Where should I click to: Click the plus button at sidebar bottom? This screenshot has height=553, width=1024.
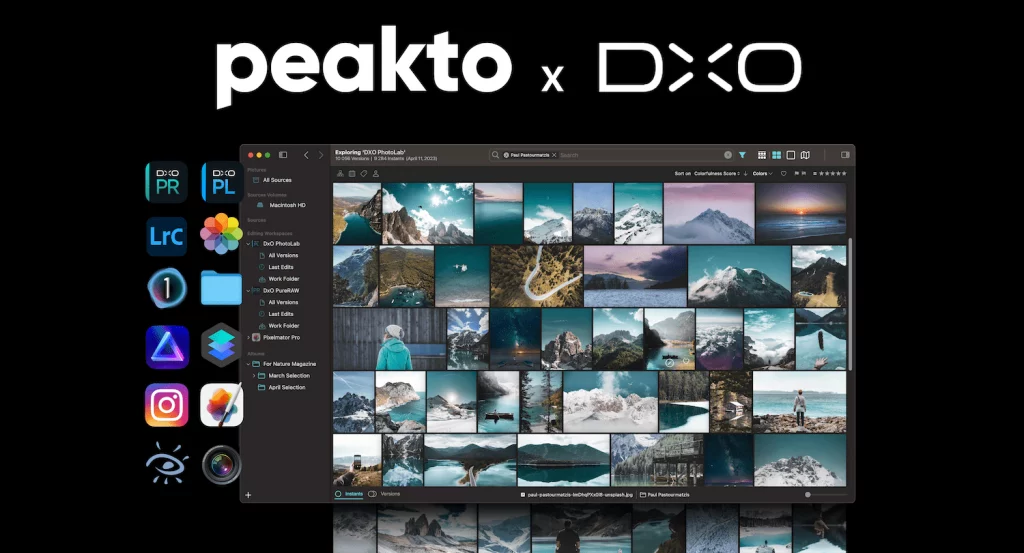248,495
